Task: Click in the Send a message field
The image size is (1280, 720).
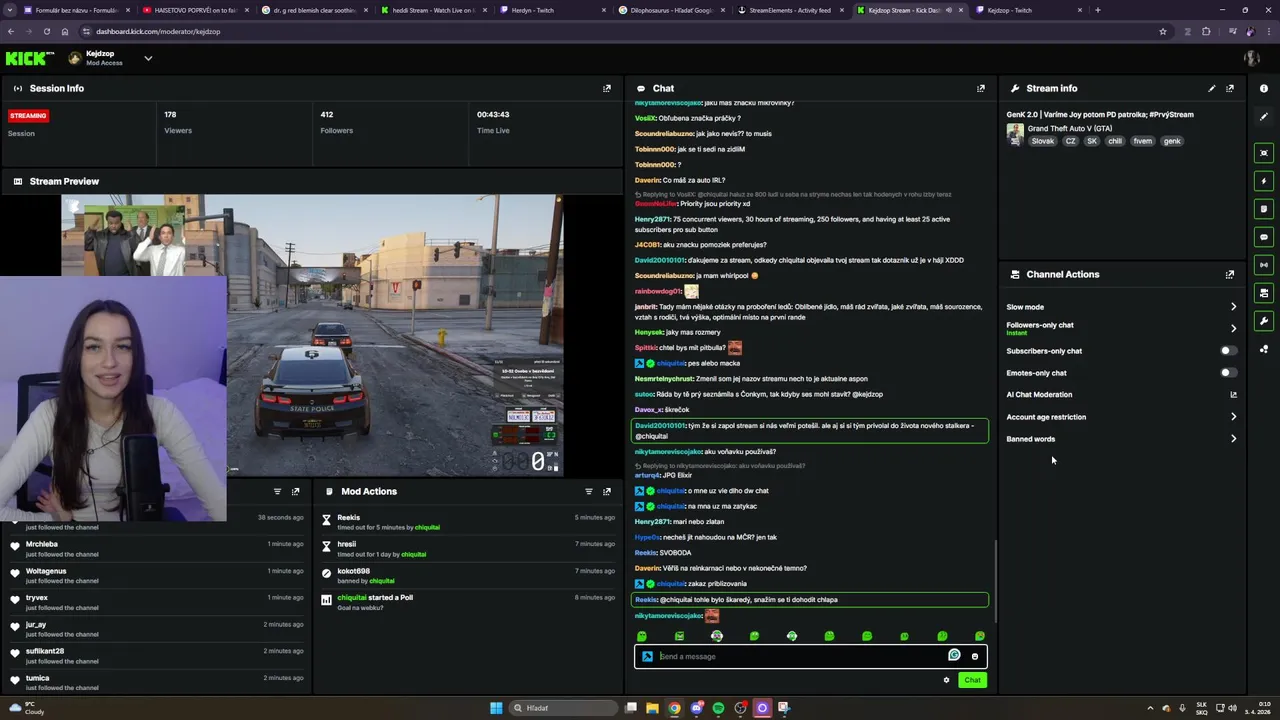Action: pyautogui.click(x=800, y=656)
